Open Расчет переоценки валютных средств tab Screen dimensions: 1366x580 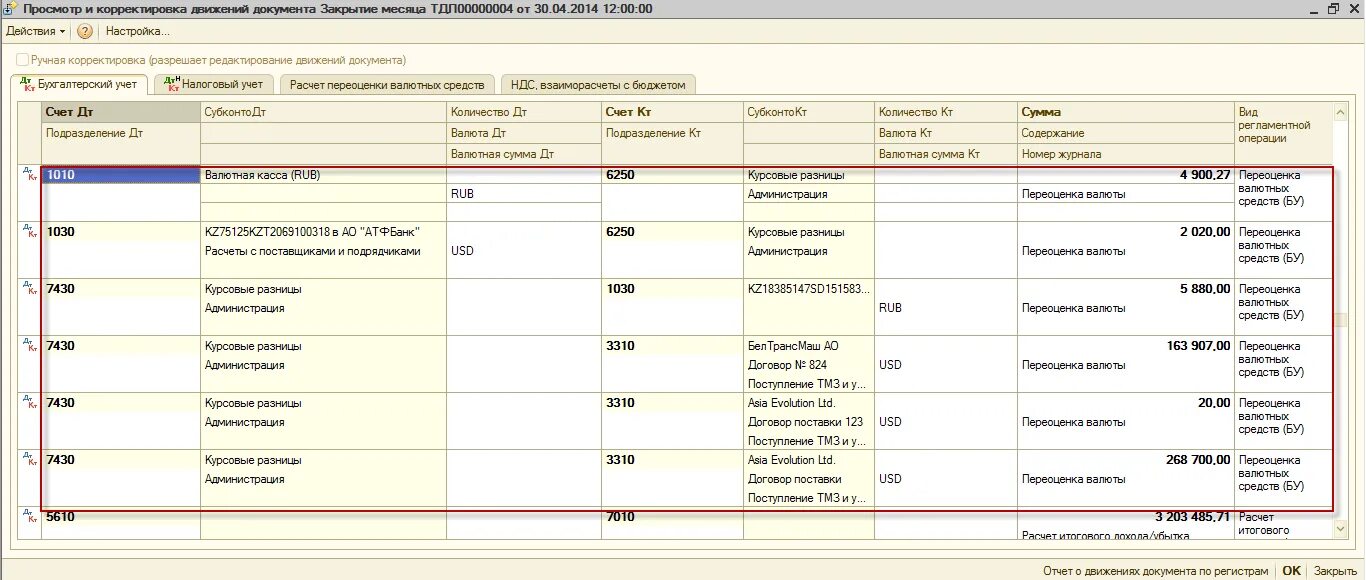(x=388, y=85)
